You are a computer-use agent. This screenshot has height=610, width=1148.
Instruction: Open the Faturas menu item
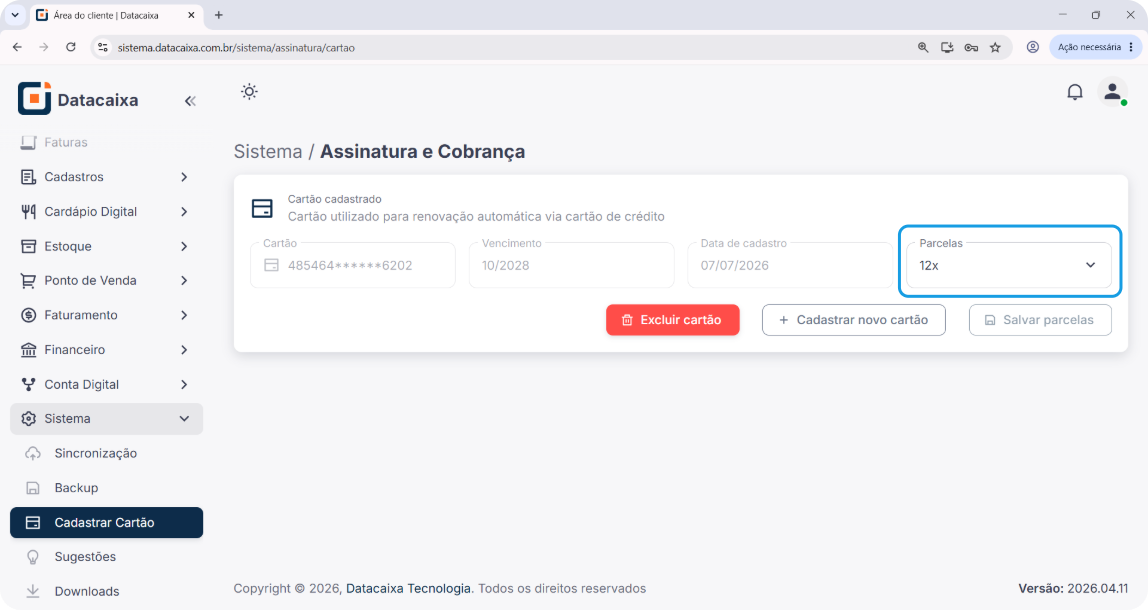click(x=106, y=142)
